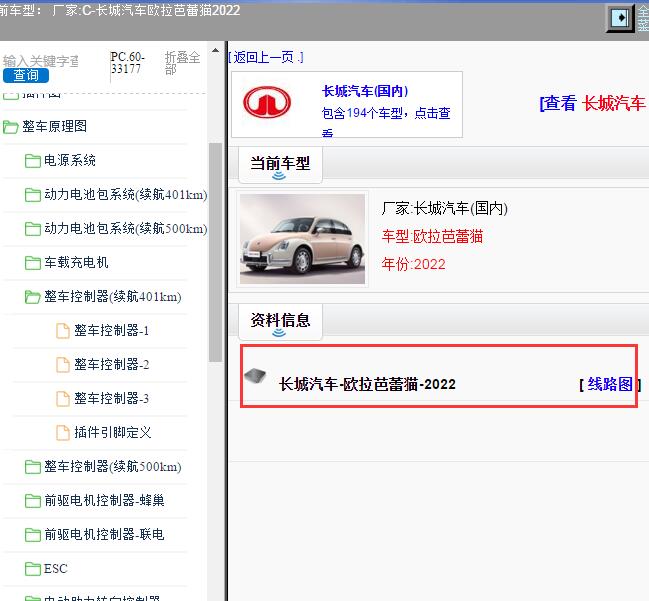This screenshot has width=649, height=601.
Task: Expand 前驱电机控制器-蜂巢 folder
Action: pos(104,501)
